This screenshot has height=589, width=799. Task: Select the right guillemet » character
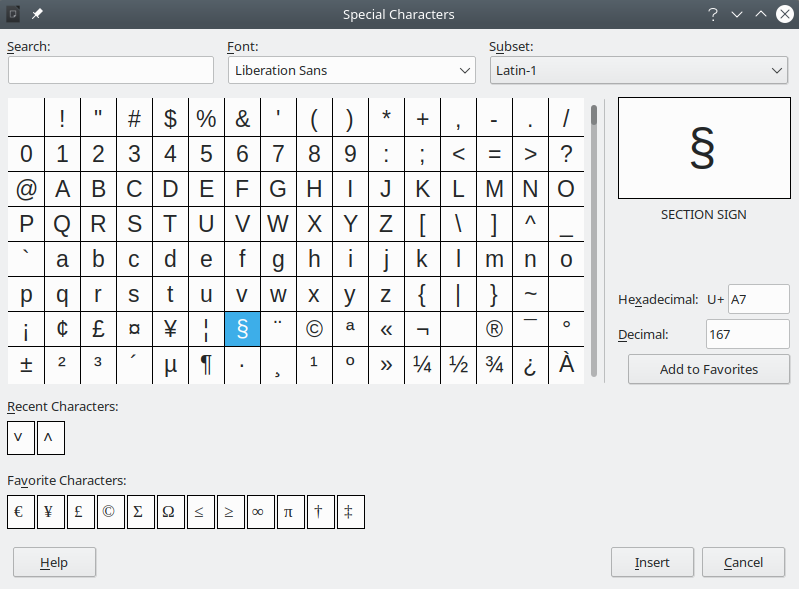386,365
